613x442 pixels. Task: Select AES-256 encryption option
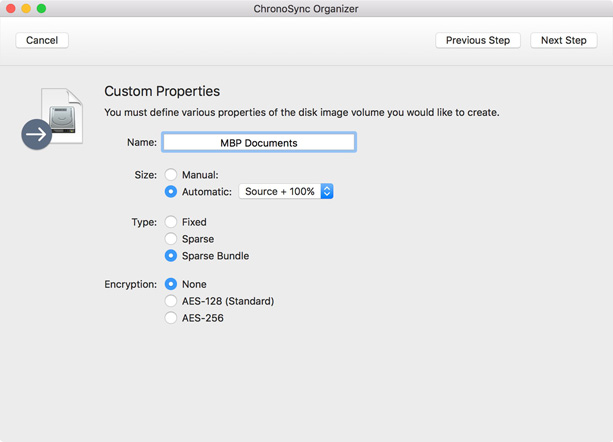(x=171, y=318)
